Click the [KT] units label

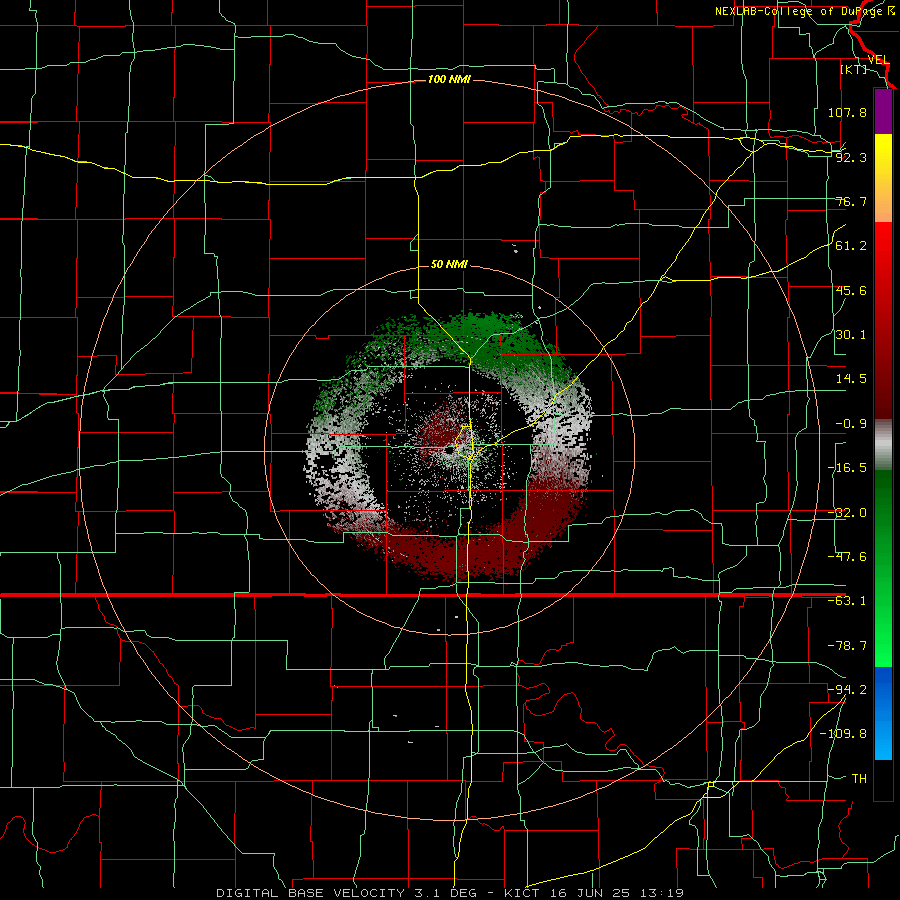pos(854,69)
